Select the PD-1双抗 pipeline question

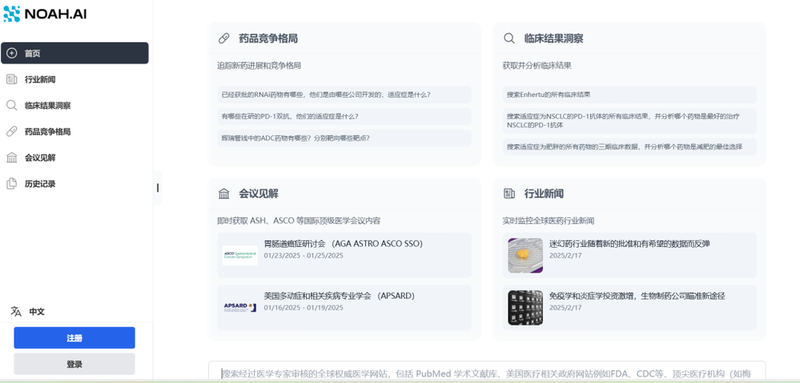(x=344, y=116)
